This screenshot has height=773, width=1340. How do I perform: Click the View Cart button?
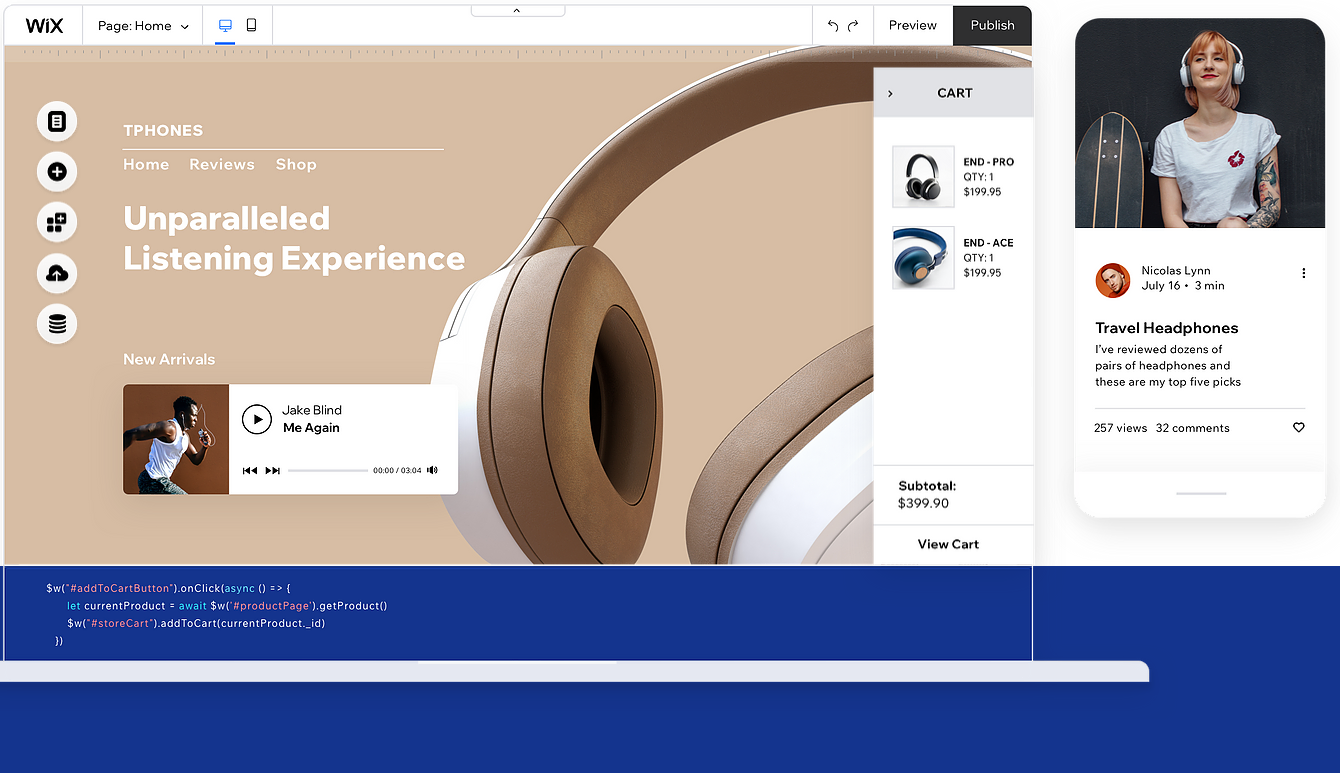click(x=948, y=544)
